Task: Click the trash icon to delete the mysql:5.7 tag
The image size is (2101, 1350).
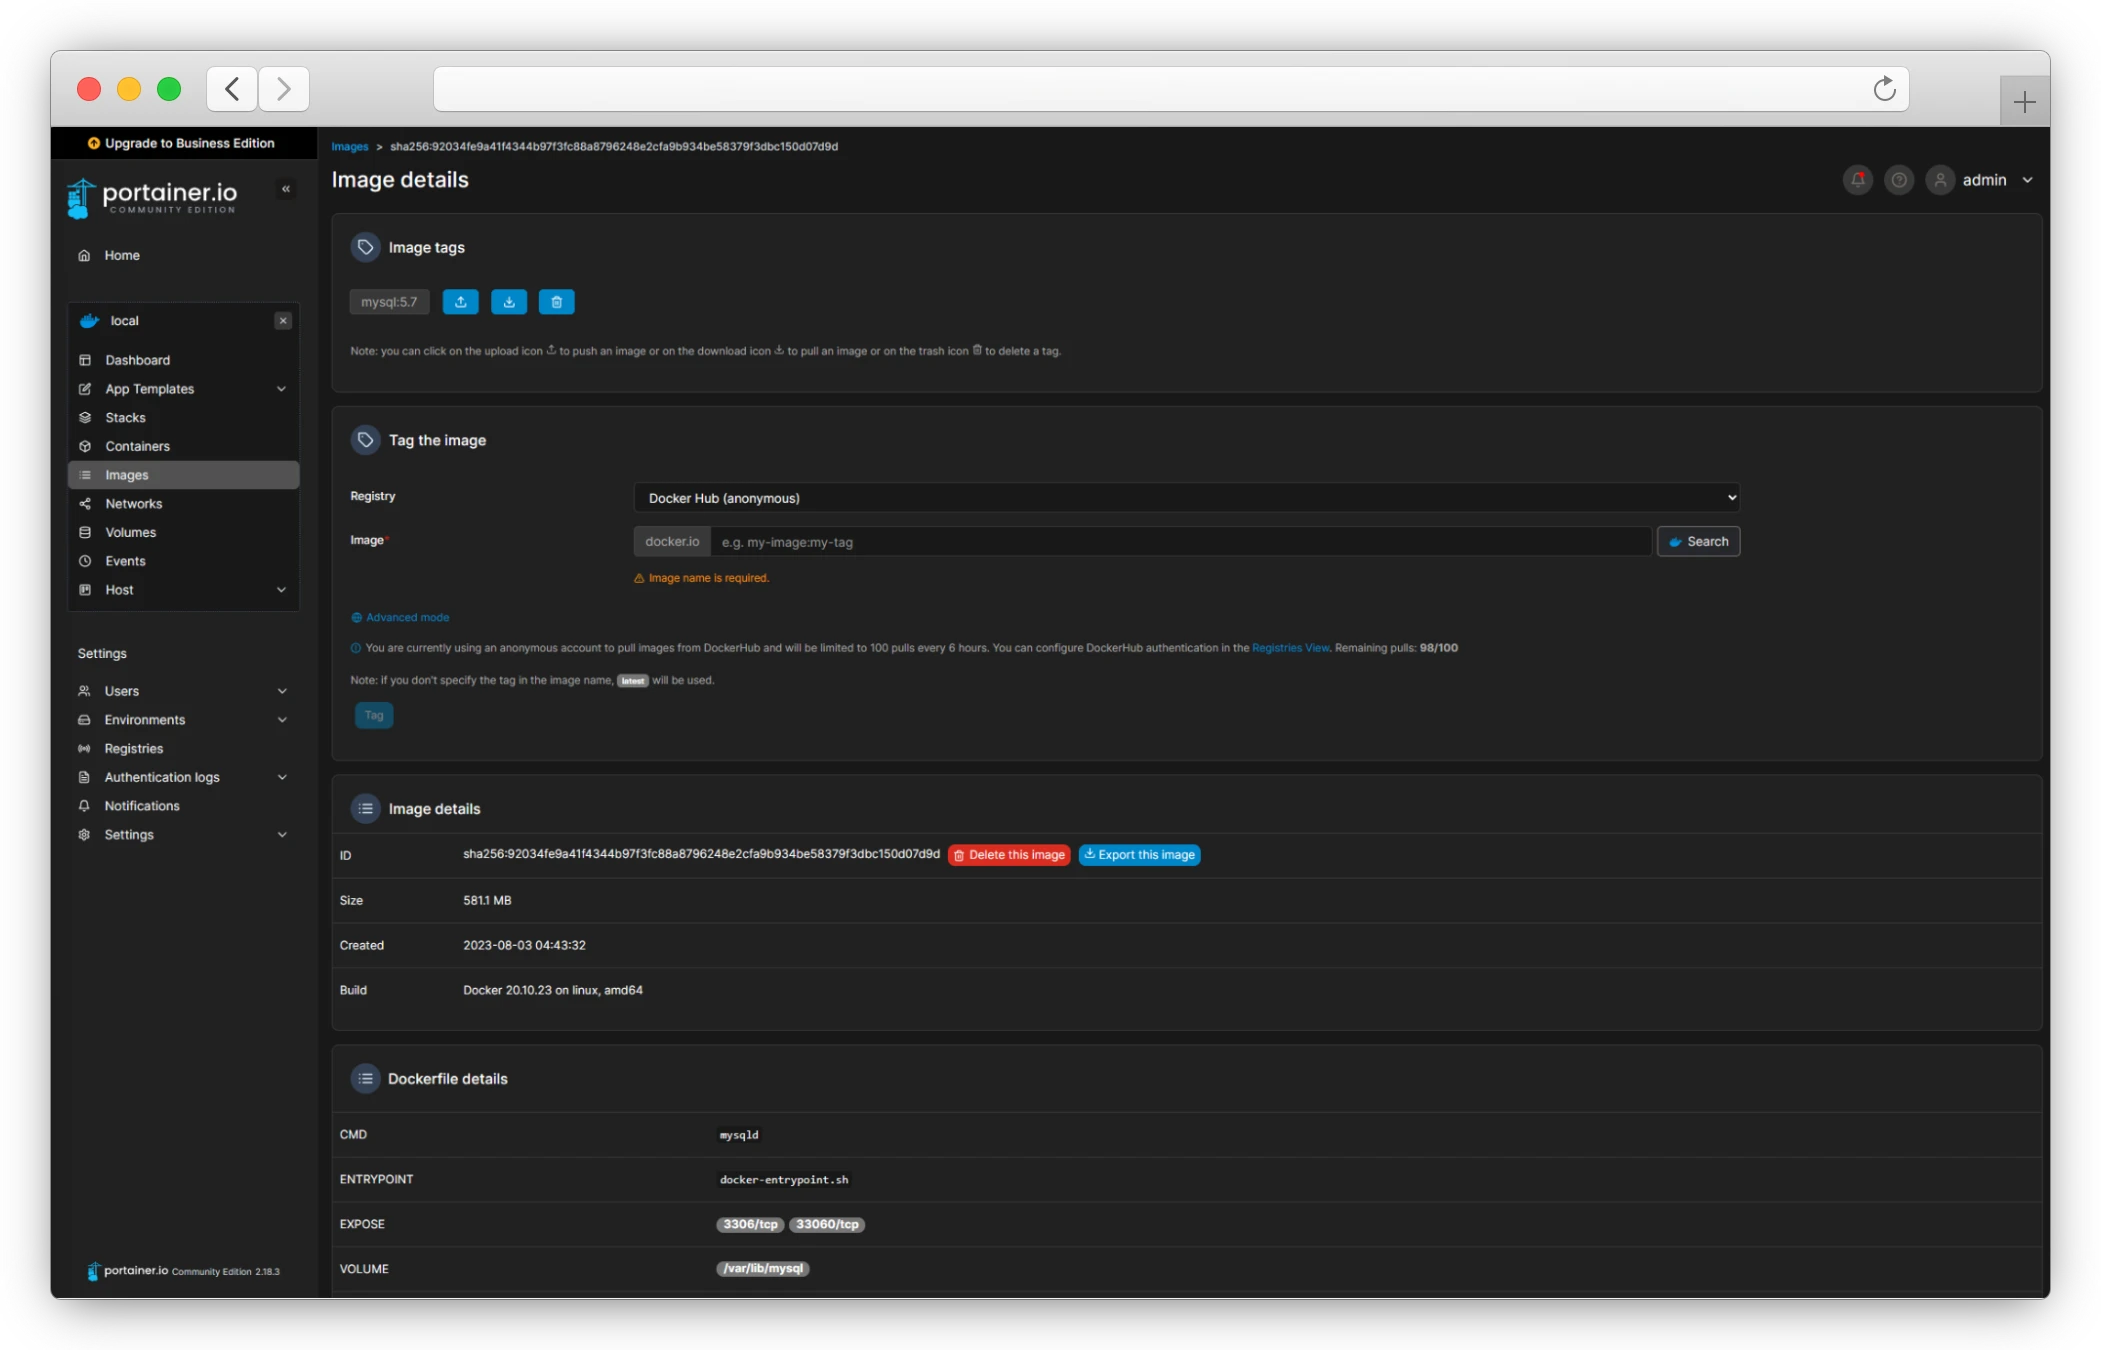Action: click(x=556, y=302)
